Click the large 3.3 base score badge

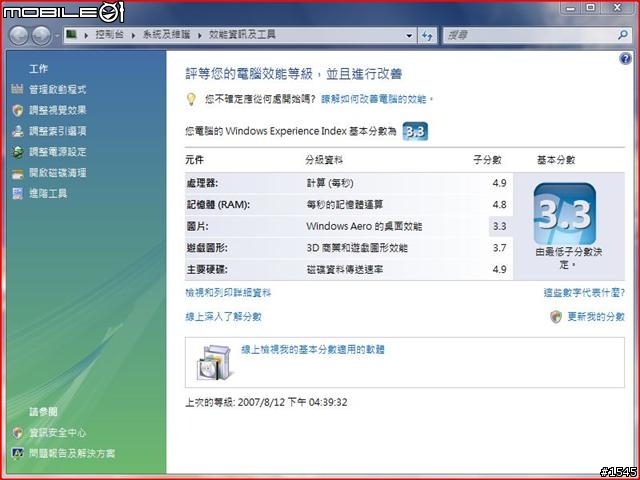pyautogui.click(x=564, y=214)
